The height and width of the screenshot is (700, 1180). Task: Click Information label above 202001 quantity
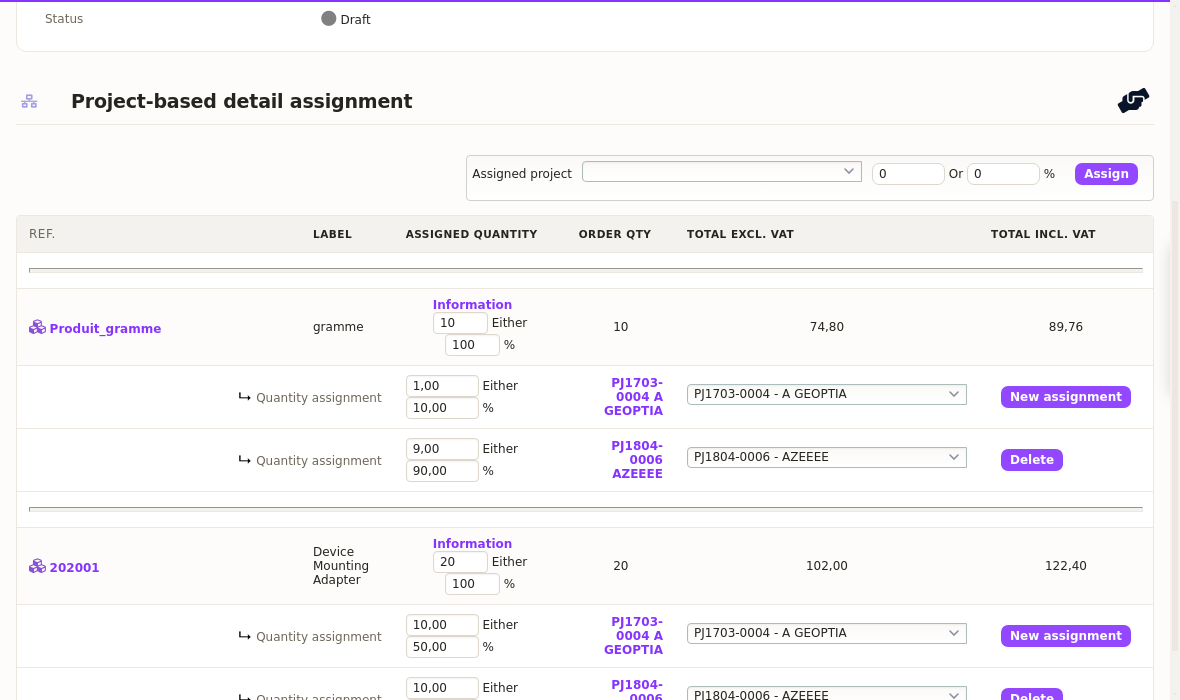pos(472,543)
